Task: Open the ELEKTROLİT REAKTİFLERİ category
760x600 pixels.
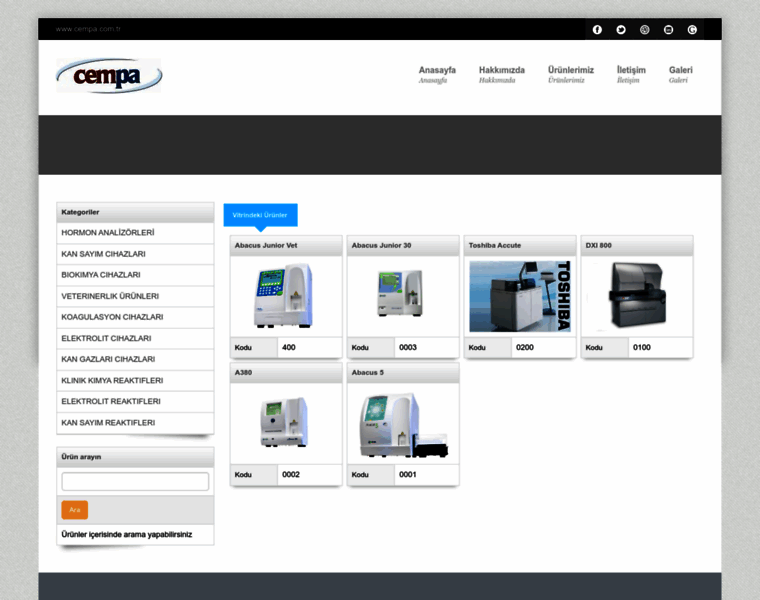Action: tap(111, 402)
